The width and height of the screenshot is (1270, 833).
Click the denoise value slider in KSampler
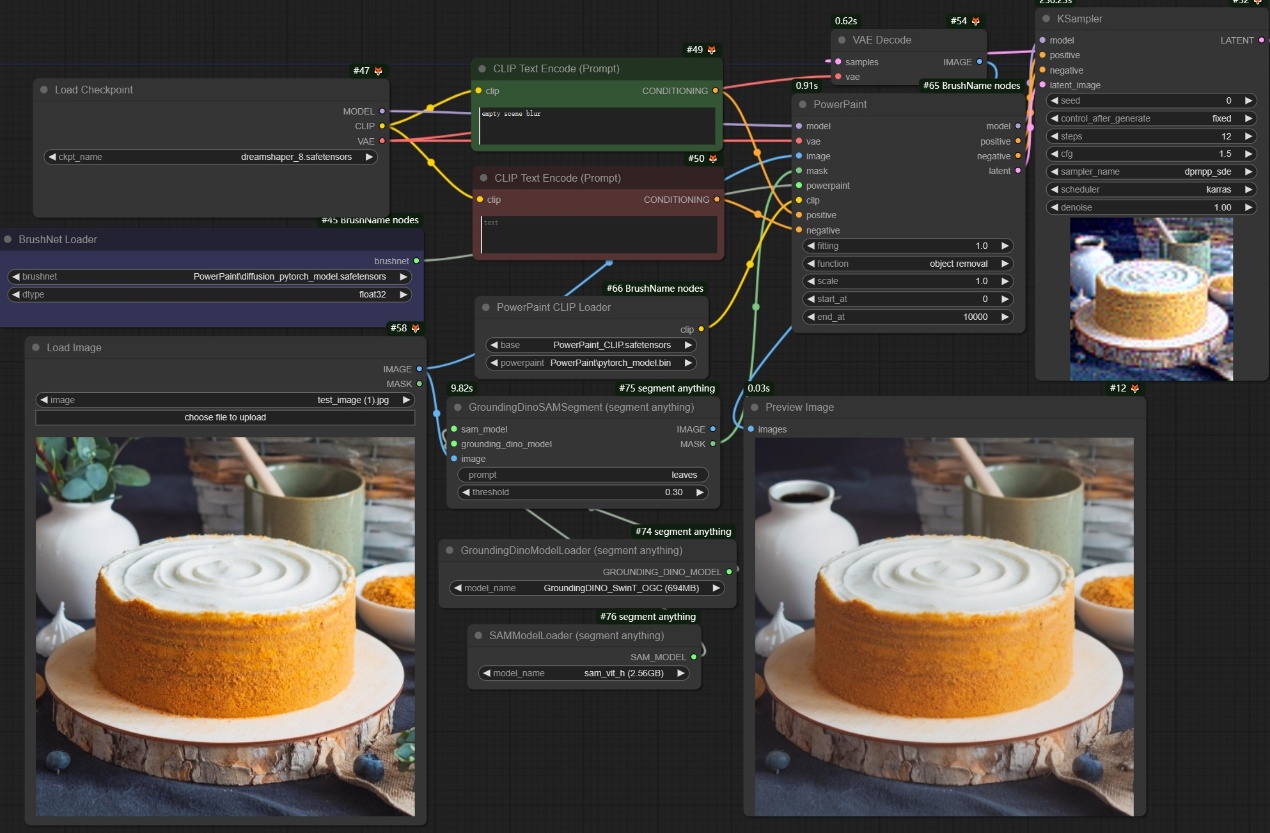pos(1151,207)
